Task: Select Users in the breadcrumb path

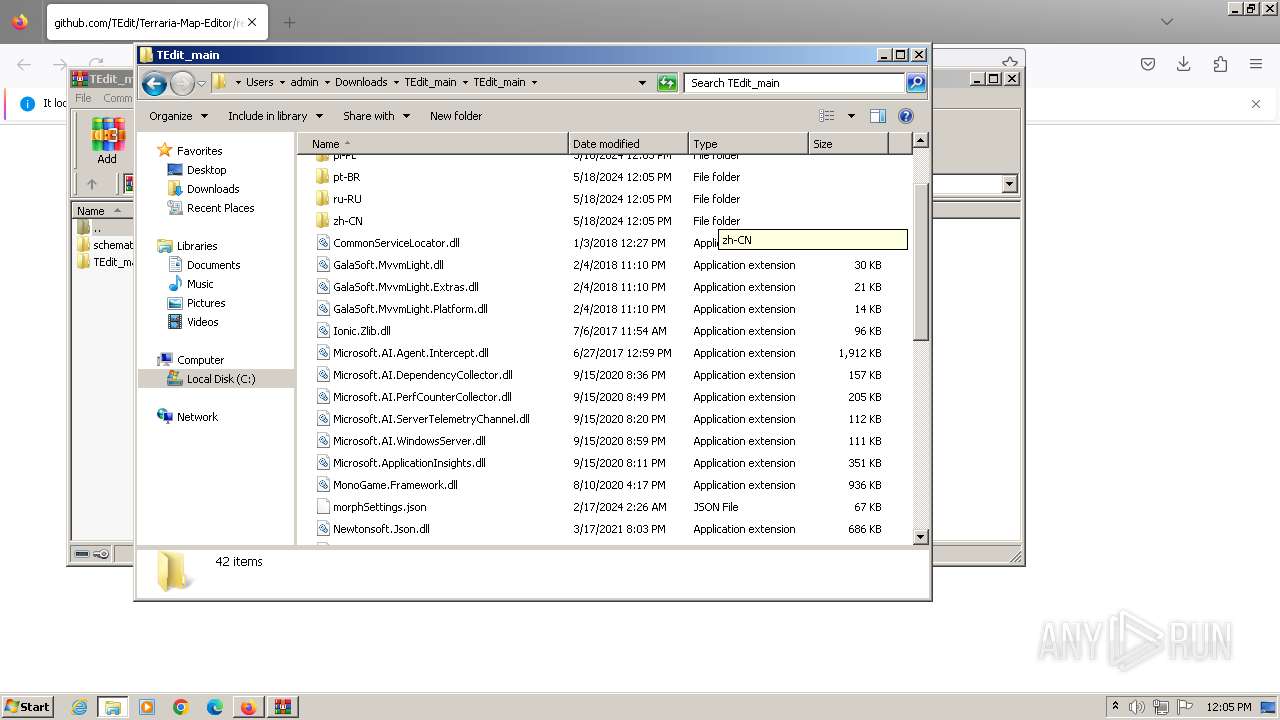Action: pos(260,83)
